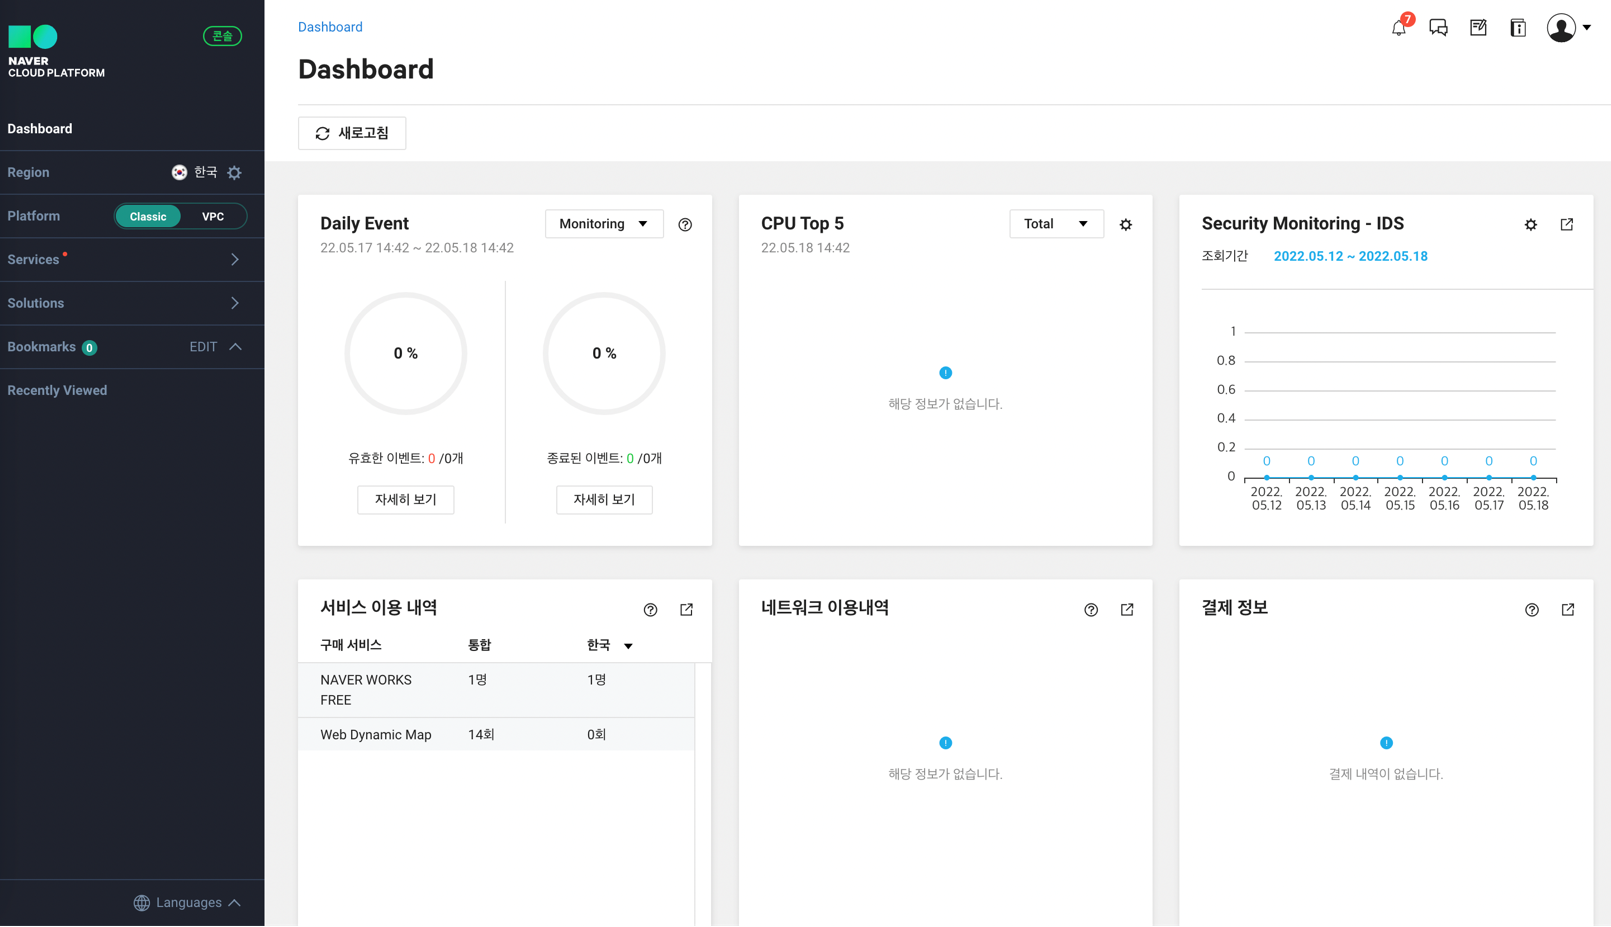This screenshot has height=927, width=1611.
Task: Select the NAVER WORKS FREE row
Action: click(496, 690)
